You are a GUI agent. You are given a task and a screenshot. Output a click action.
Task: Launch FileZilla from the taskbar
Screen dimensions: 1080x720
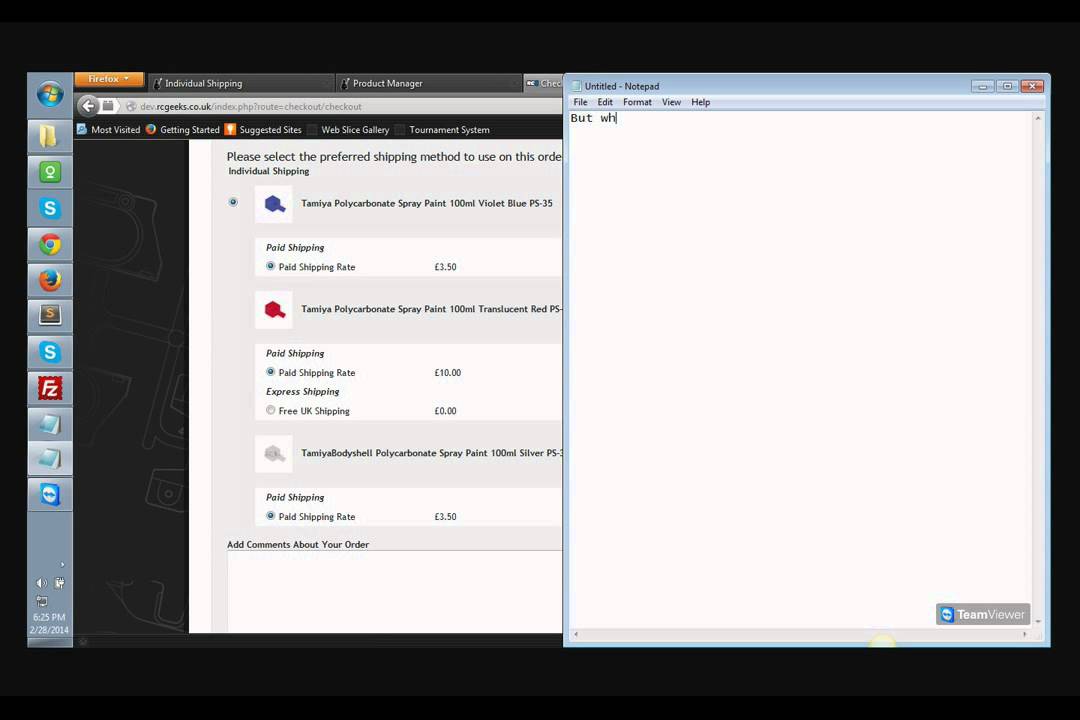pyautogui.click(x=50, y=388)
